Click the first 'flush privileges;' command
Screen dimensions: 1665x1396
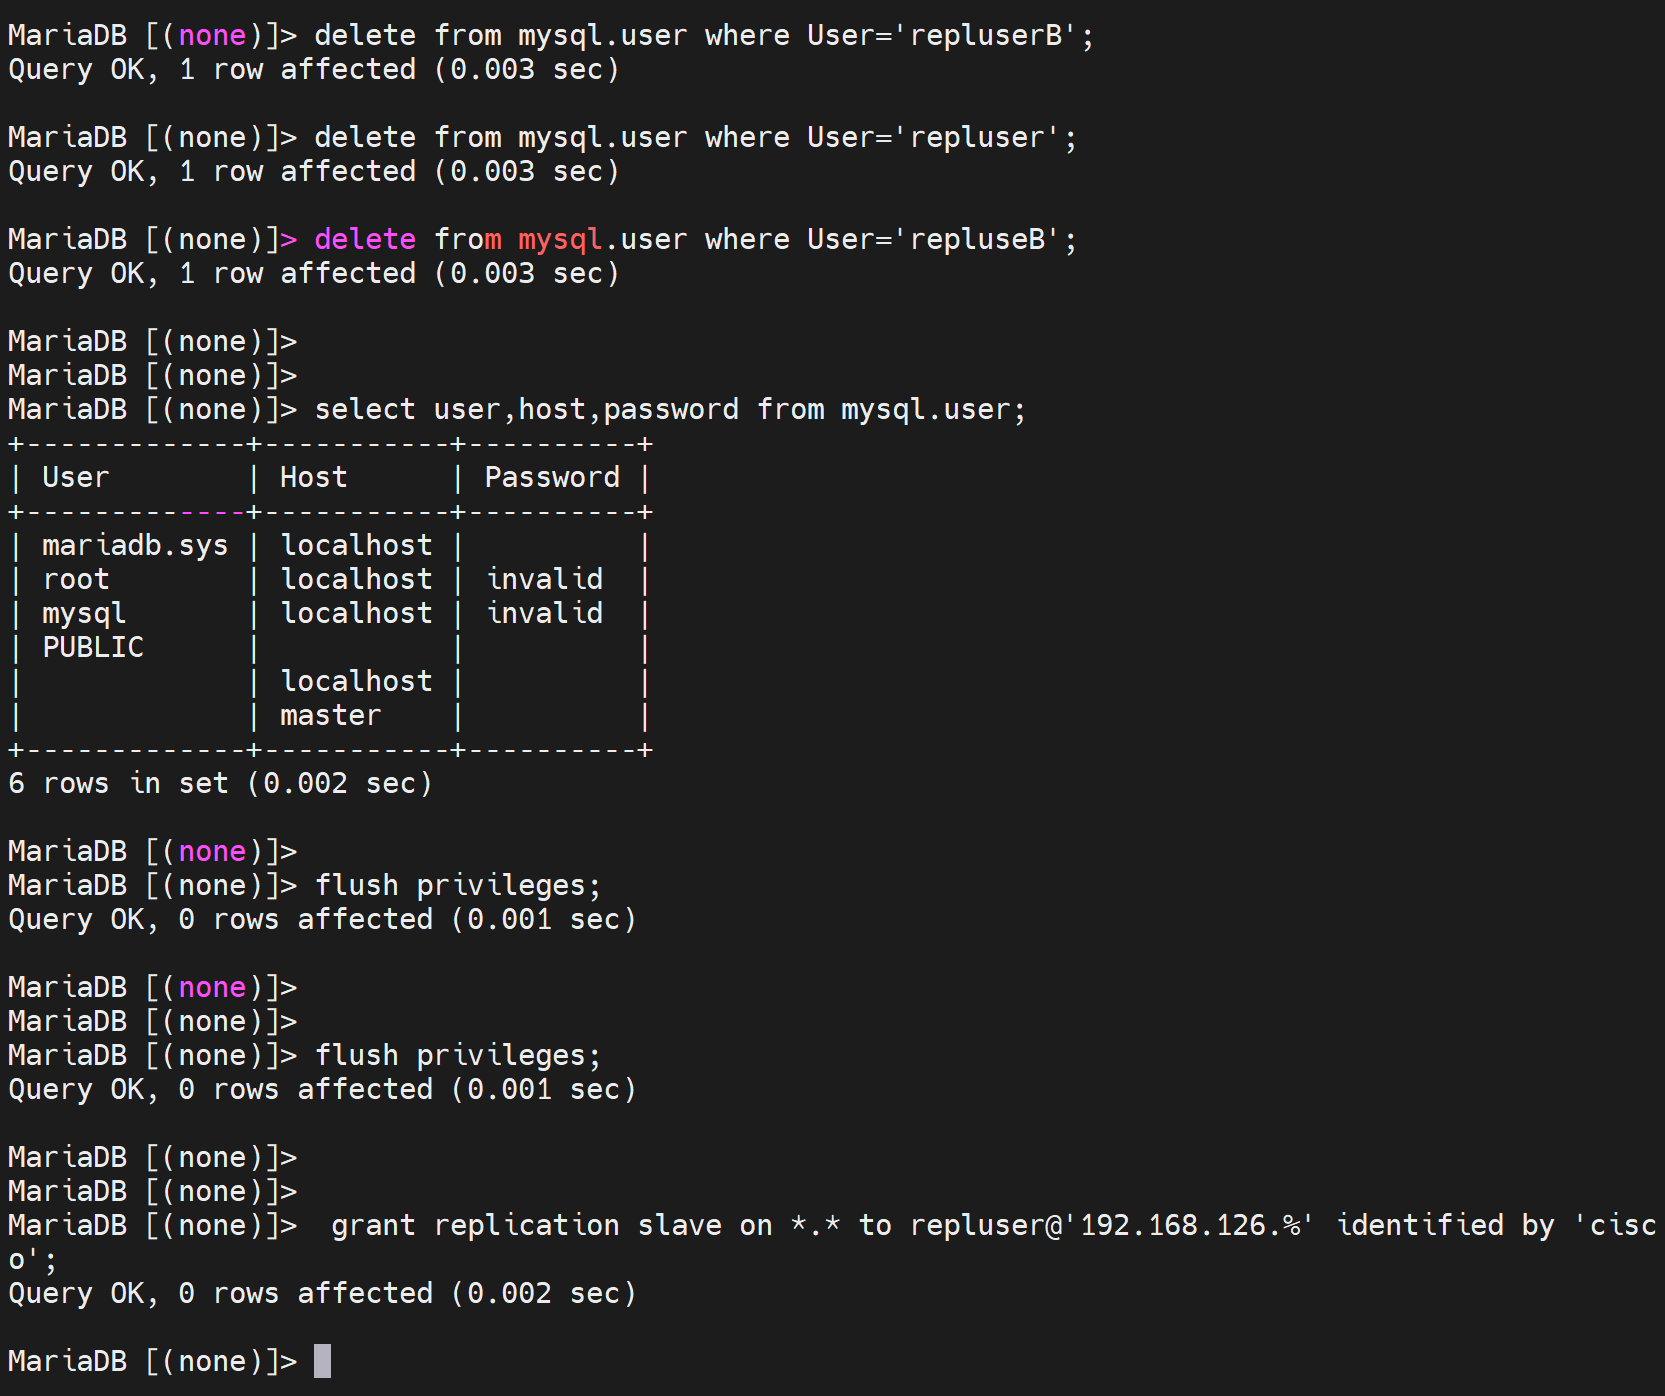[x=457, y=885]
